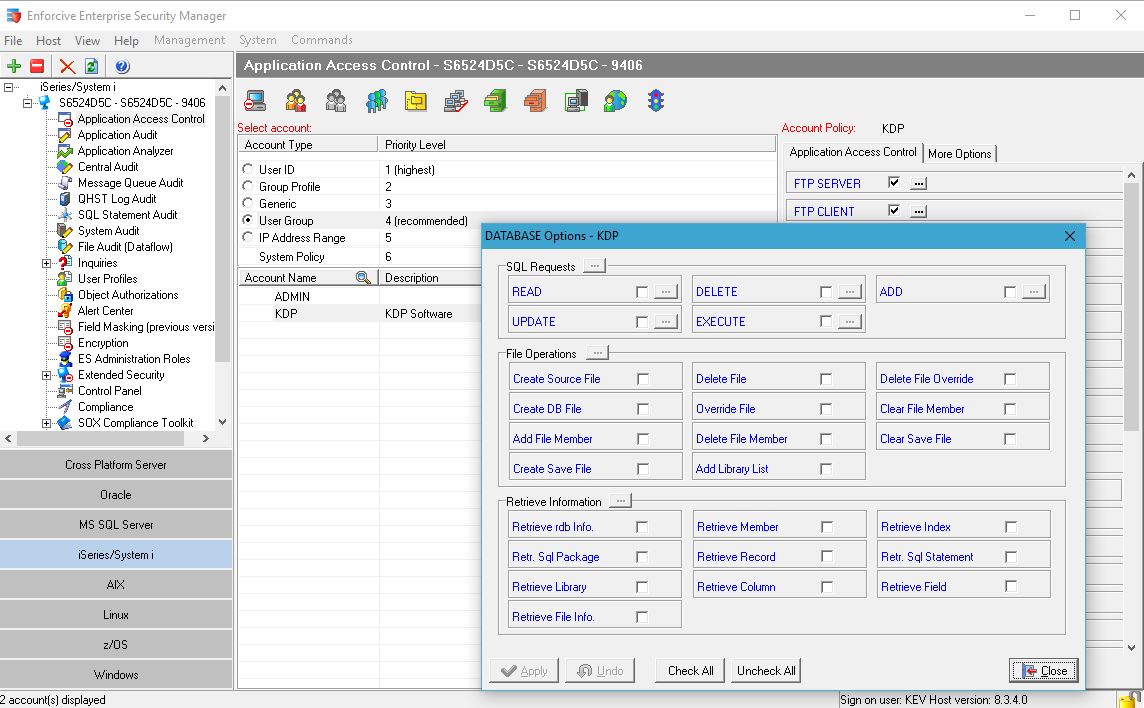Click the yellow folder icon in the toolbar
Viewport: 1144px width, 708px height.
[x=415, y=100]
